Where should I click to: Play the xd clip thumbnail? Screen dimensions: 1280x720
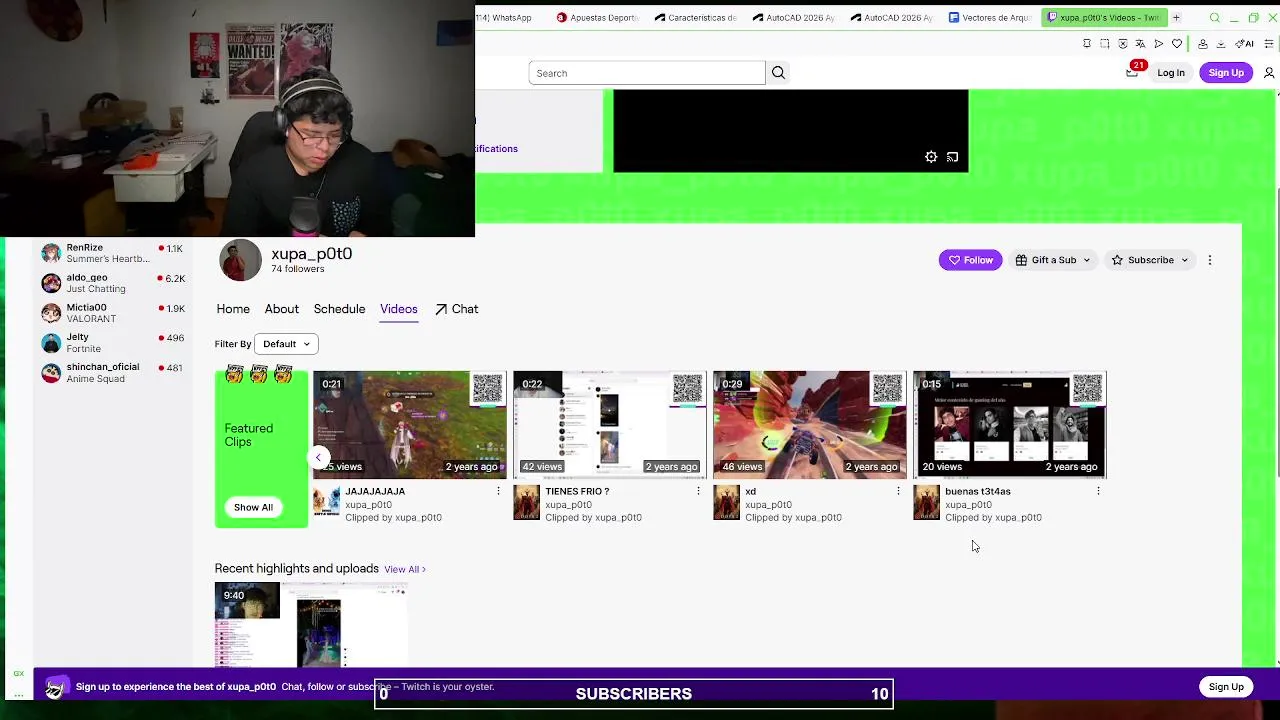[810, 424]
